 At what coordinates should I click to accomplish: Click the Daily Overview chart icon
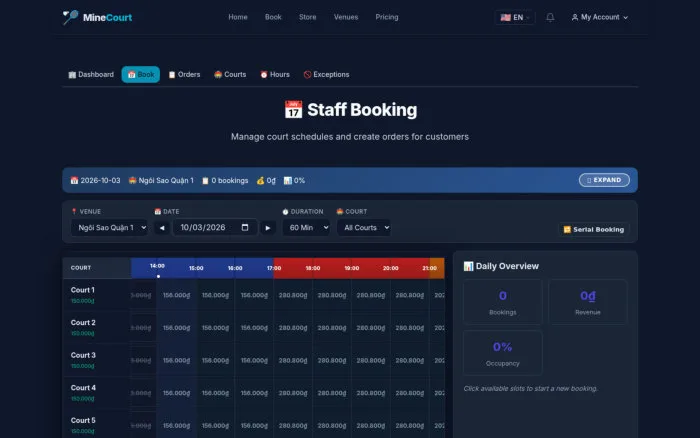[x=468, y=266]
